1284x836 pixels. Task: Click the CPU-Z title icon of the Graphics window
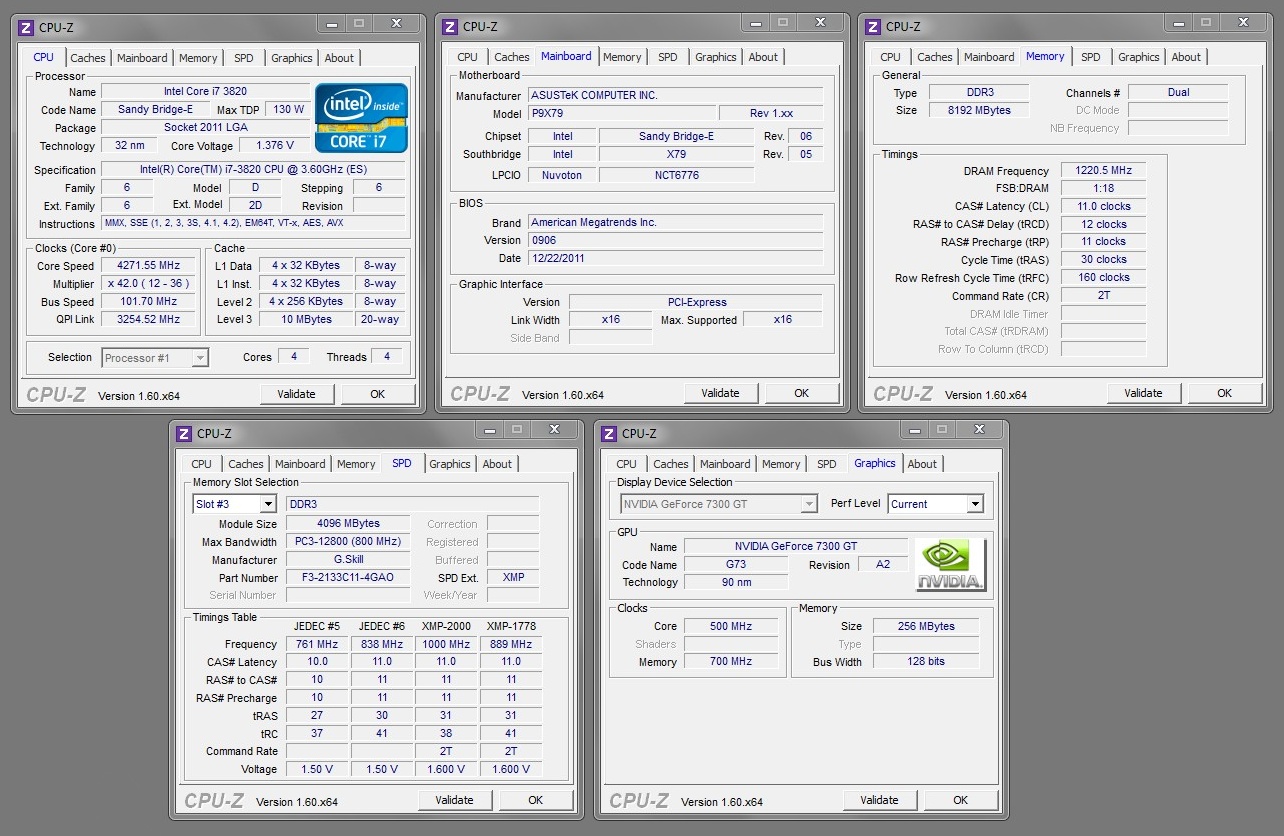pyautogui.click(x=609, y=433)
